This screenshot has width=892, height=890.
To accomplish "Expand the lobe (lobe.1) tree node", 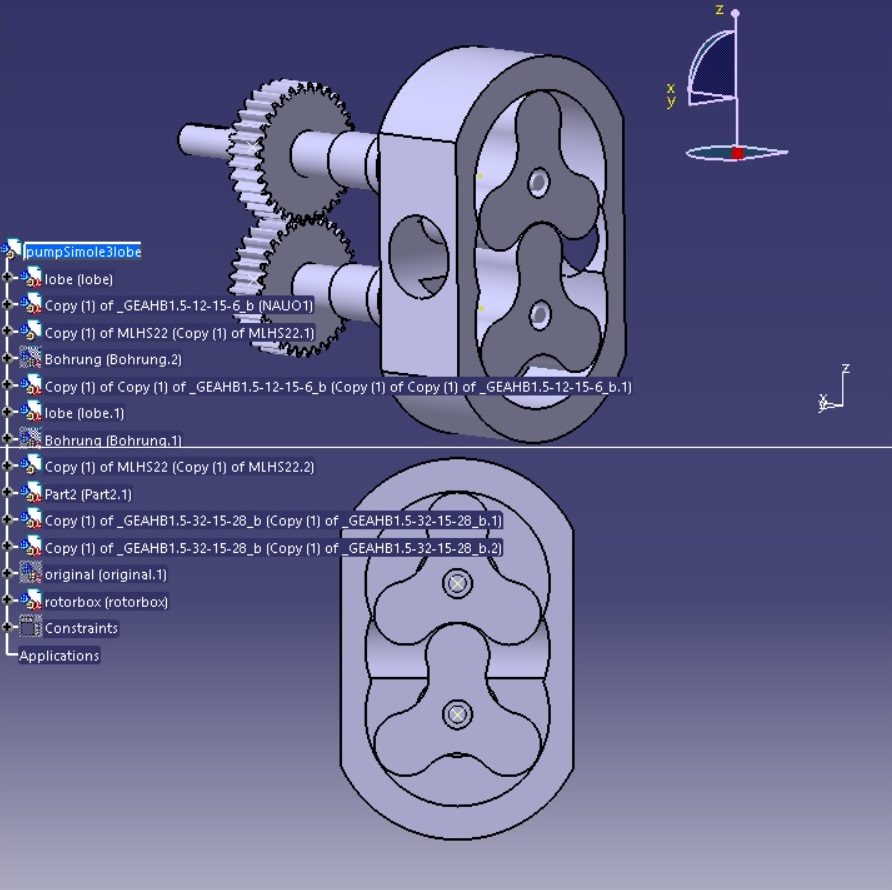I will point(7,411).
